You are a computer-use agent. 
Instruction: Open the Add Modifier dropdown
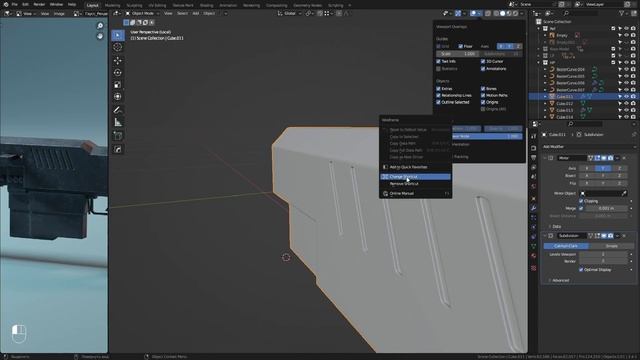click(589, 147)
